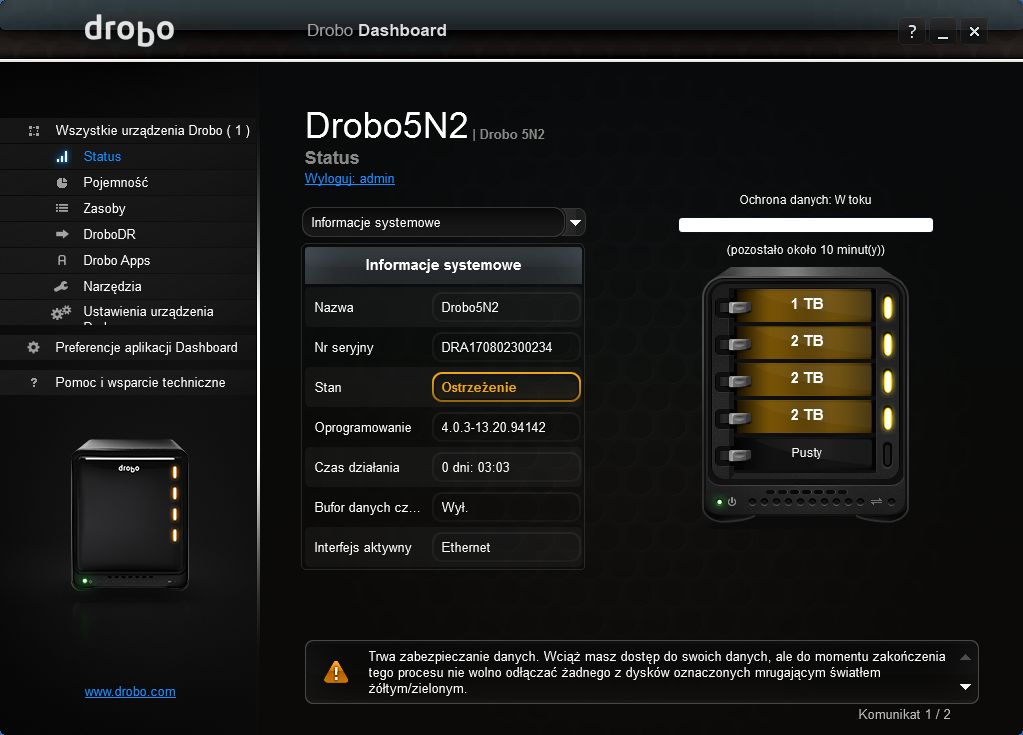This screenshot has height=735, width=1023.
Task: Select the Zasoby list icon
Action: click(62, 208)
